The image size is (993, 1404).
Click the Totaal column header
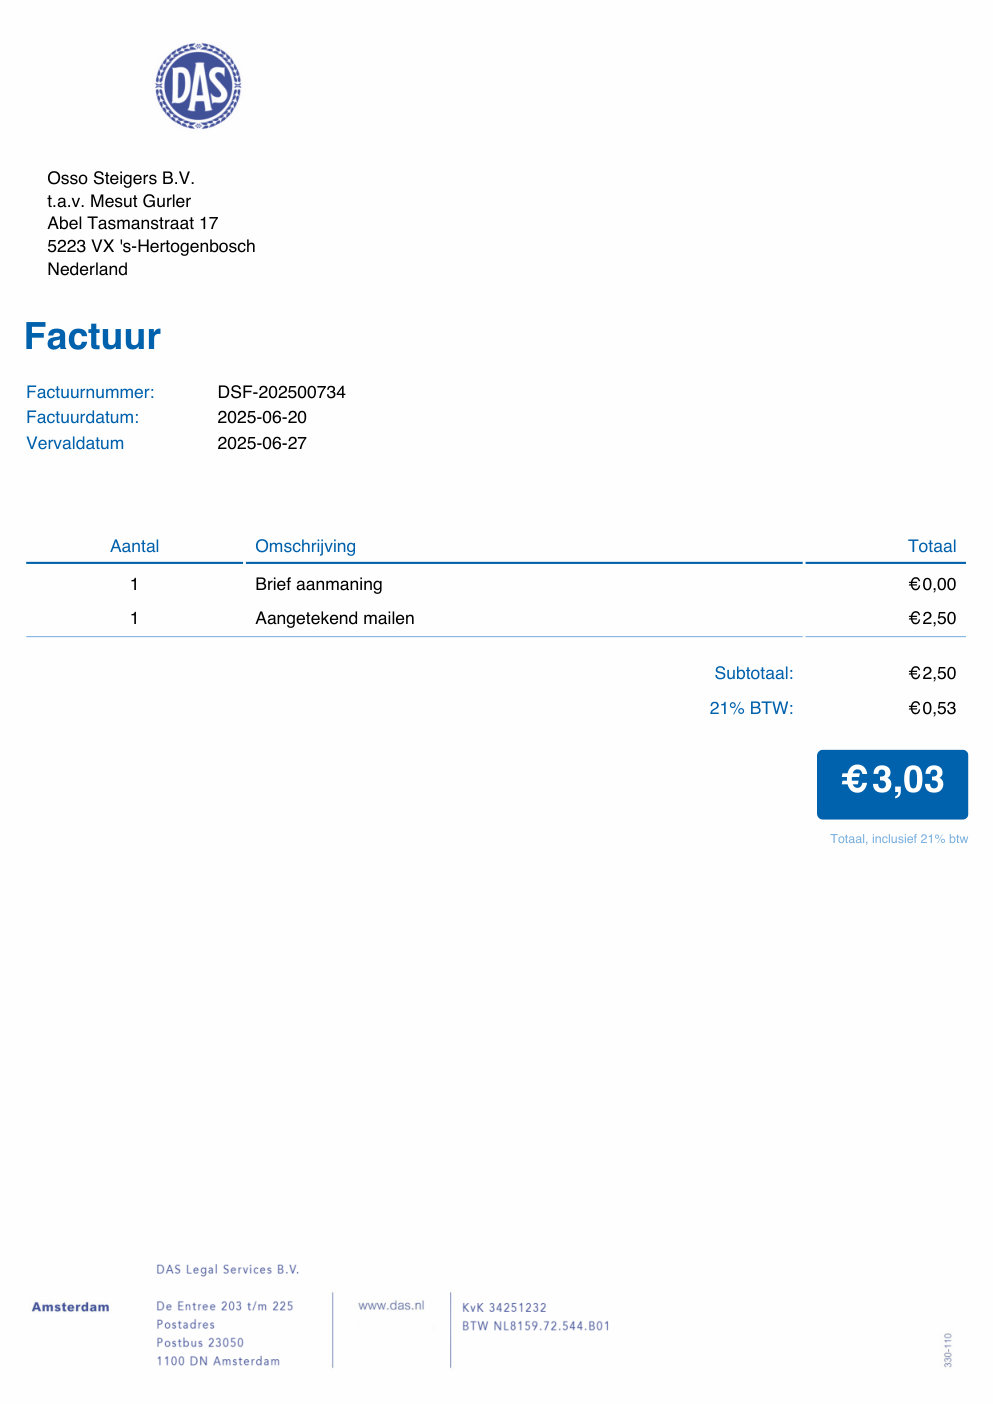coord(932,546)
